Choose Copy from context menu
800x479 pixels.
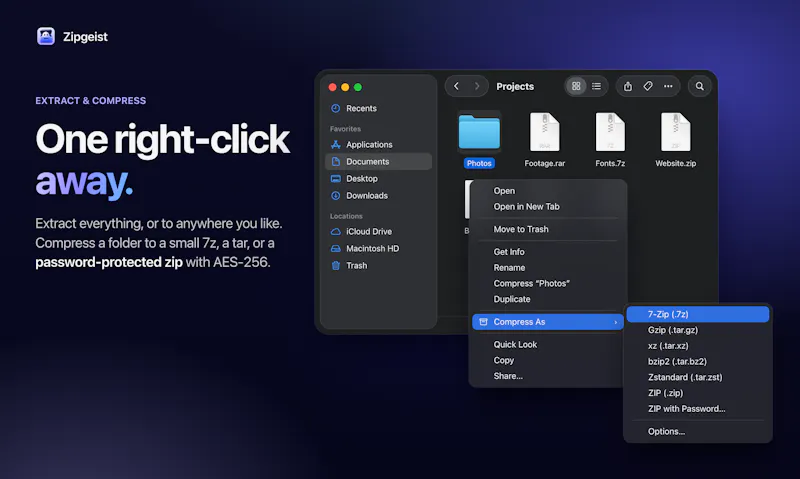click(547, 360)
